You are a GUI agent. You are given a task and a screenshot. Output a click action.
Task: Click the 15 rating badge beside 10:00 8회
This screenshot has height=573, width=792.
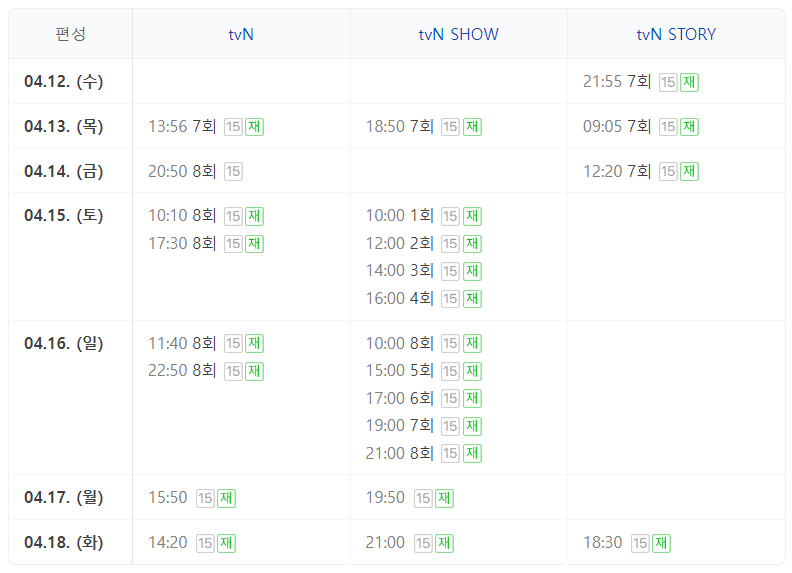pyautogui.click(x=451, y=344)
